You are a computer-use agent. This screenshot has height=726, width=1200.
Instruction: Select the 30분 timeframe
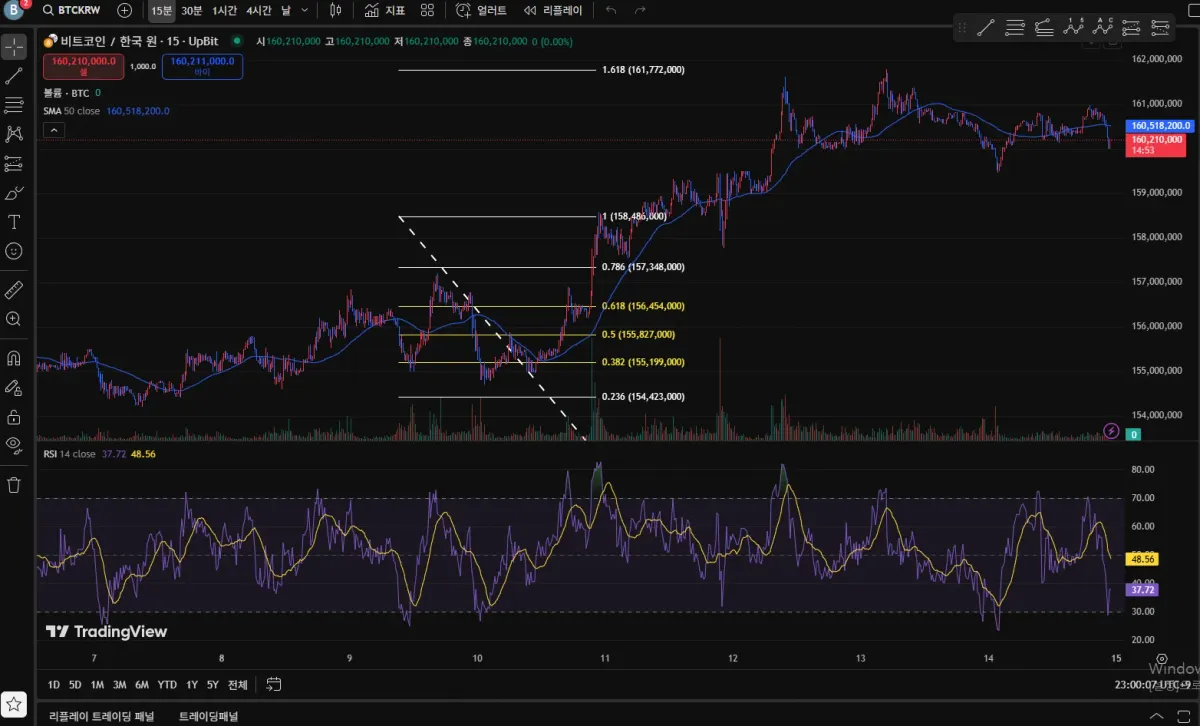point(192,10)
